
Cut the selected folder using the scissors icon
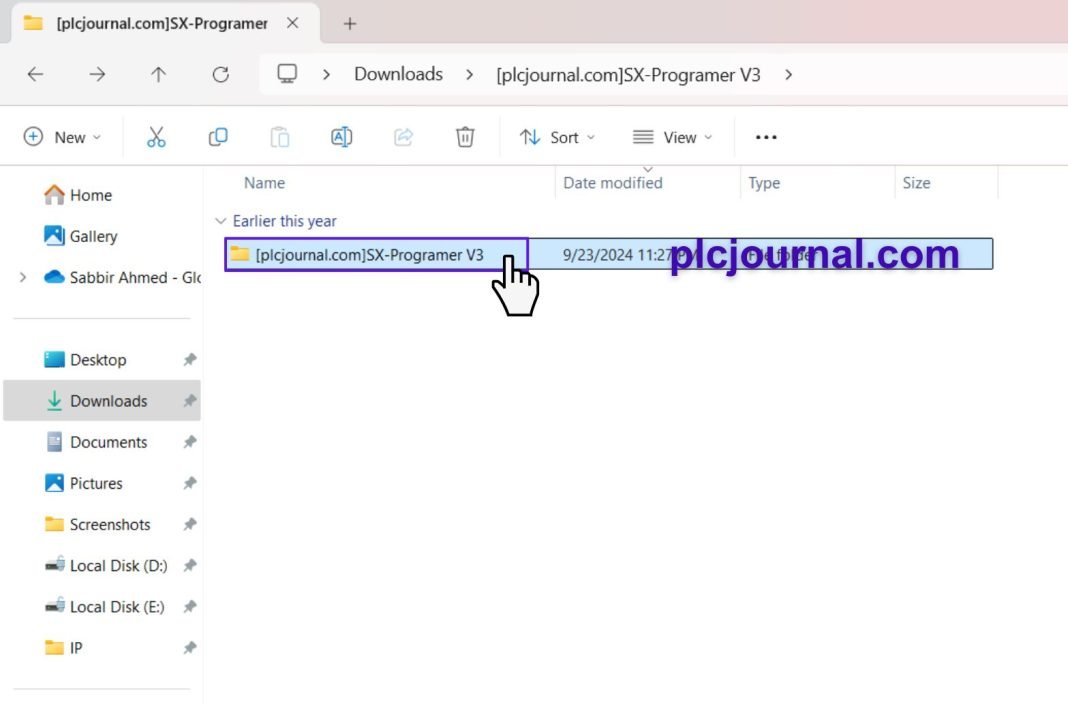click(x=156, y=137)
